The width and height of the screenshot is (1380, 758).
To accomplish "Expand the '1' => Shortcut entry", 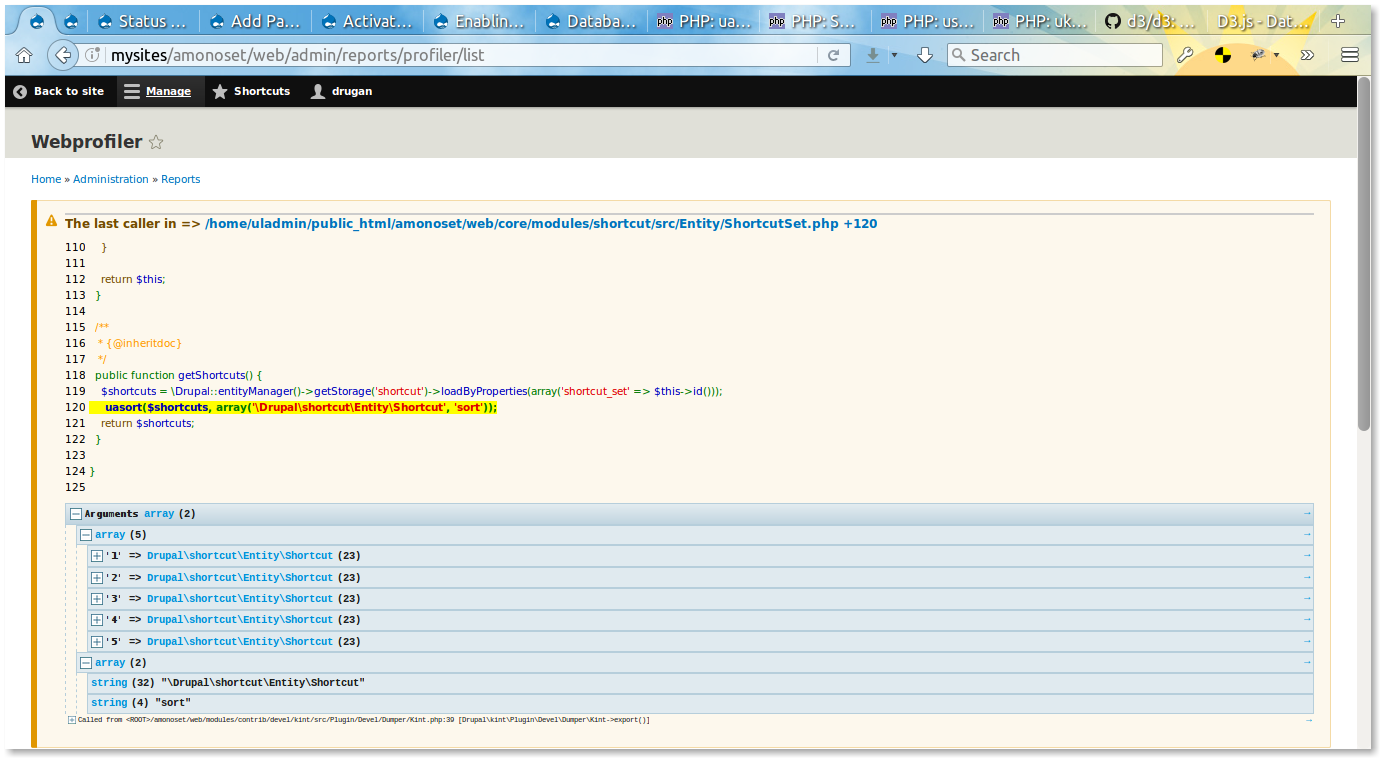I will pos(97,556).
